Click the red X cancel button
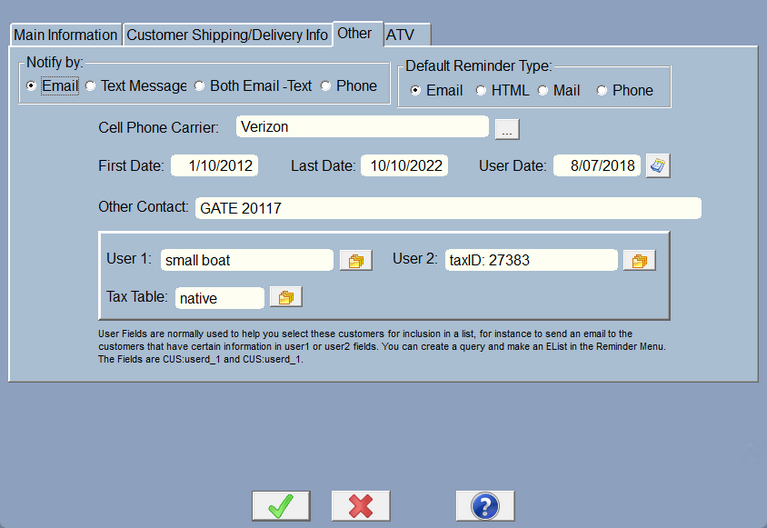Screen dimensions: 767x528 361,506
